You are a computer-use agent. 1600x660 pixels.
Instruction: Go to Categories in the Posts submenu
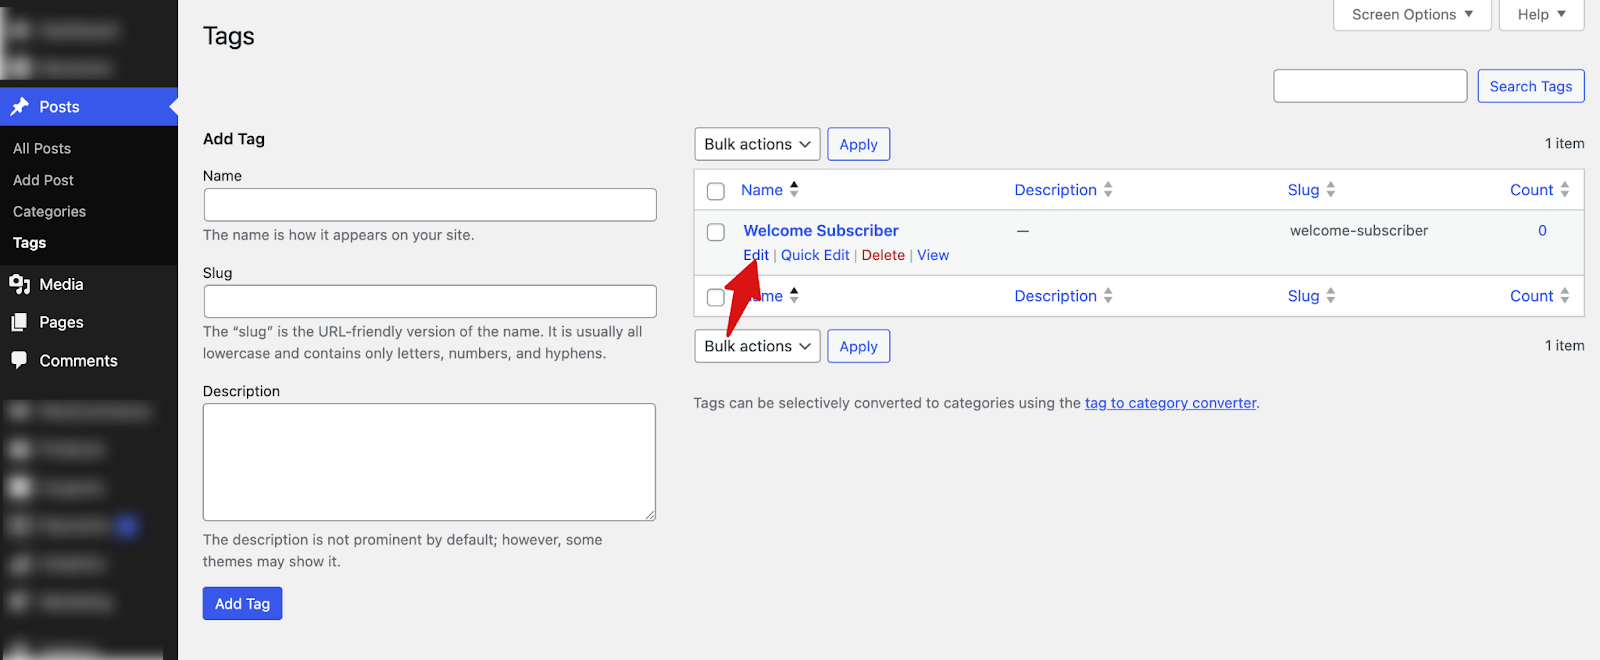(49, 212)
